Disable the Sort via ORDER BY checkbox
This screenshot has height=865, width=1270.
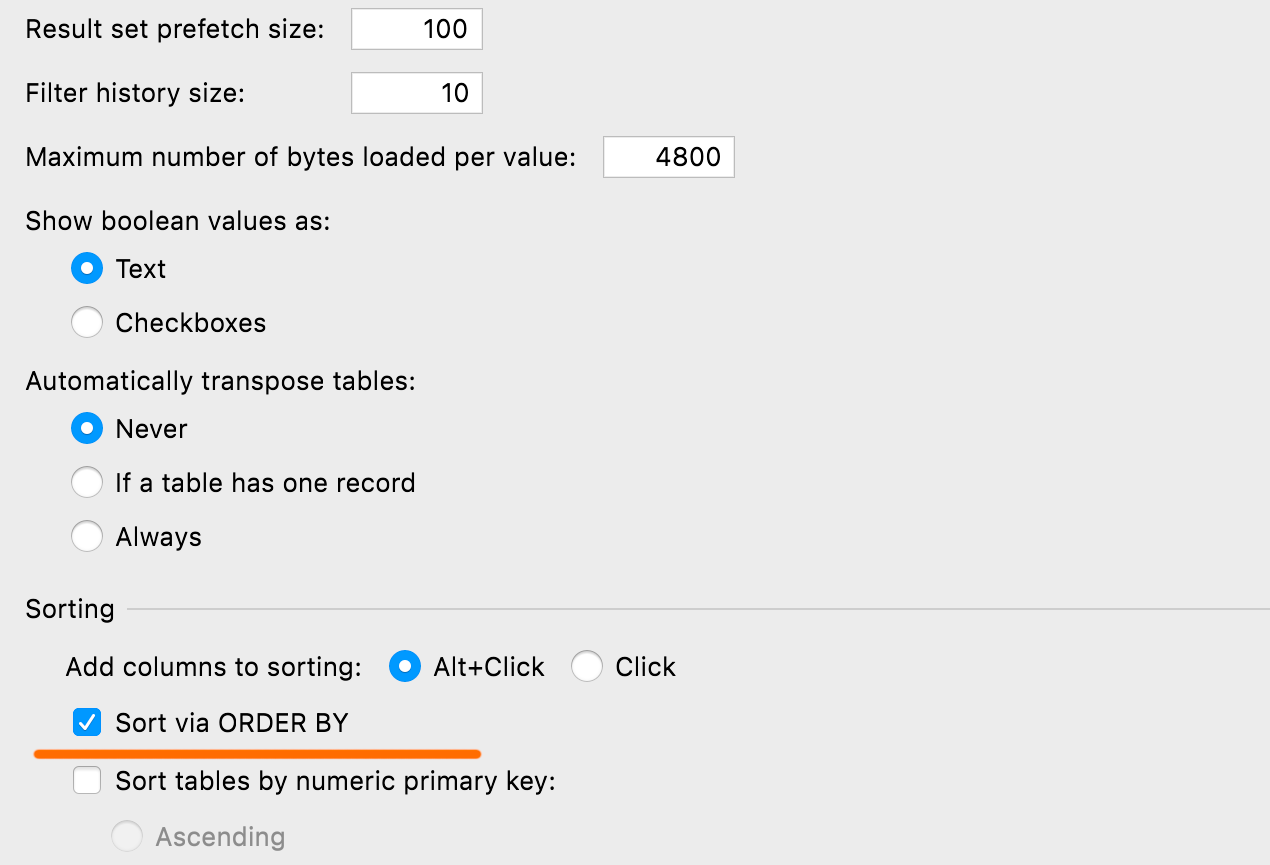click(x=88, y=723)
